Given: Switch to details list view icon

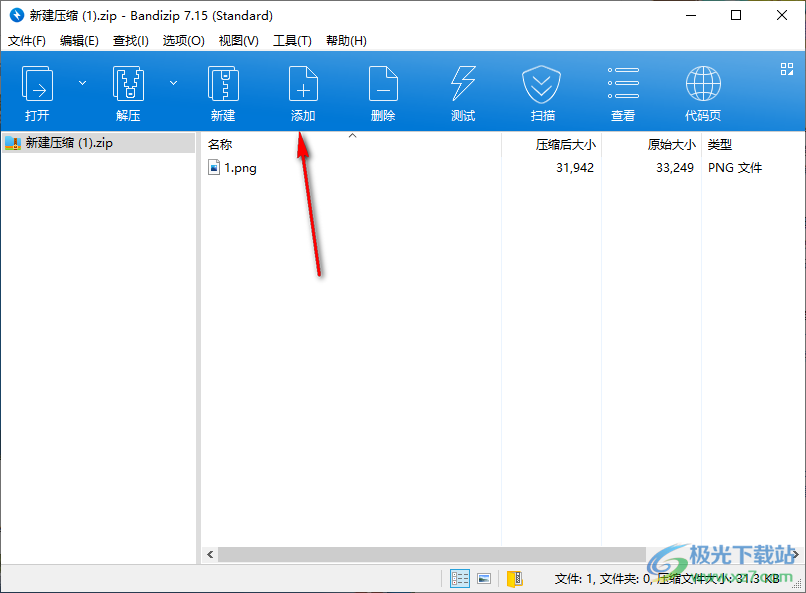Looking at the screenshot, I should tap(460, 579).
